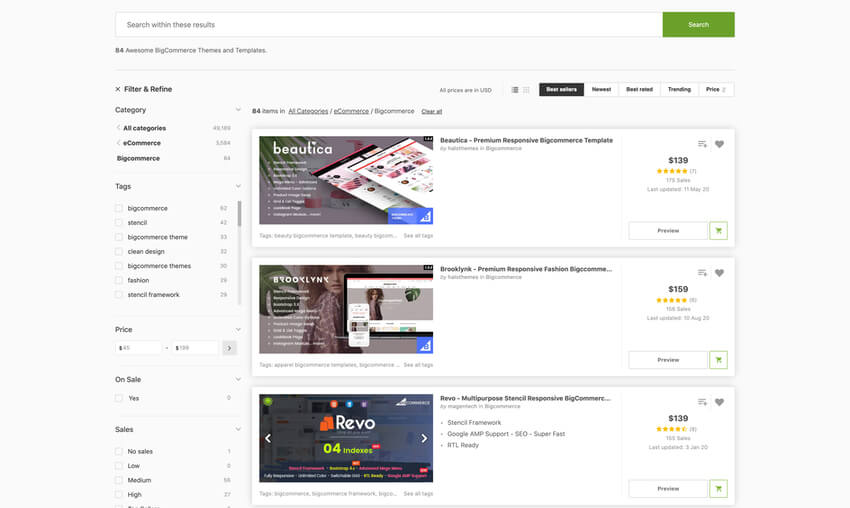Select All categories in sidebar
This screenshot has height=508, width=850.
click(x=144, y=128)
